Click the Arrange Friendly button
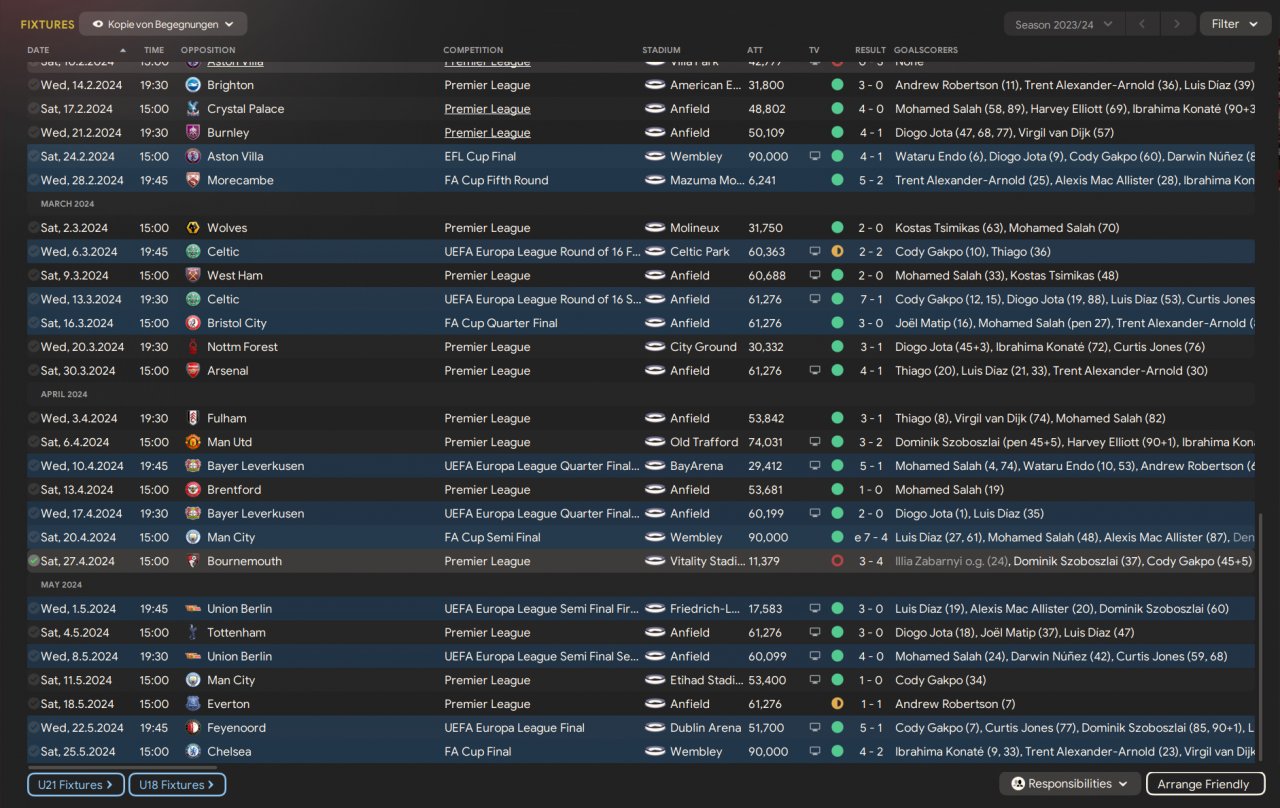The image size is (1280, 808). coord(1205,784)
